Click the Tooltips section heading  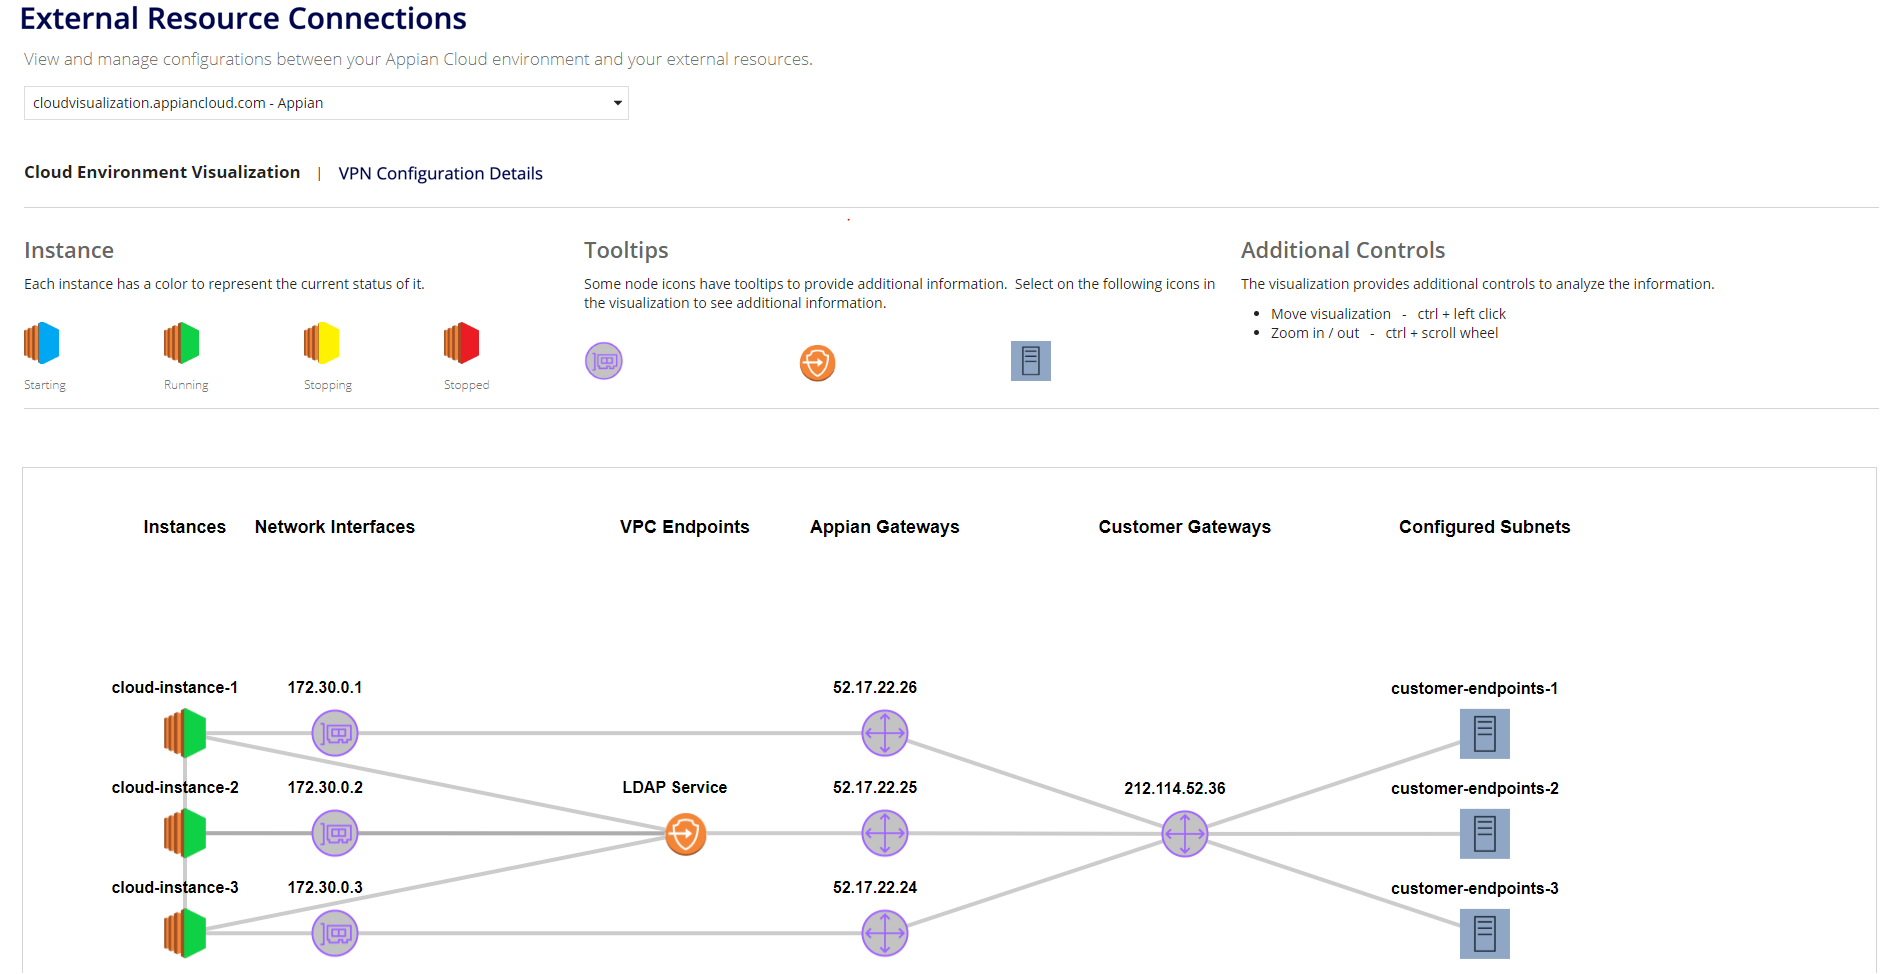tap(626, 251)
